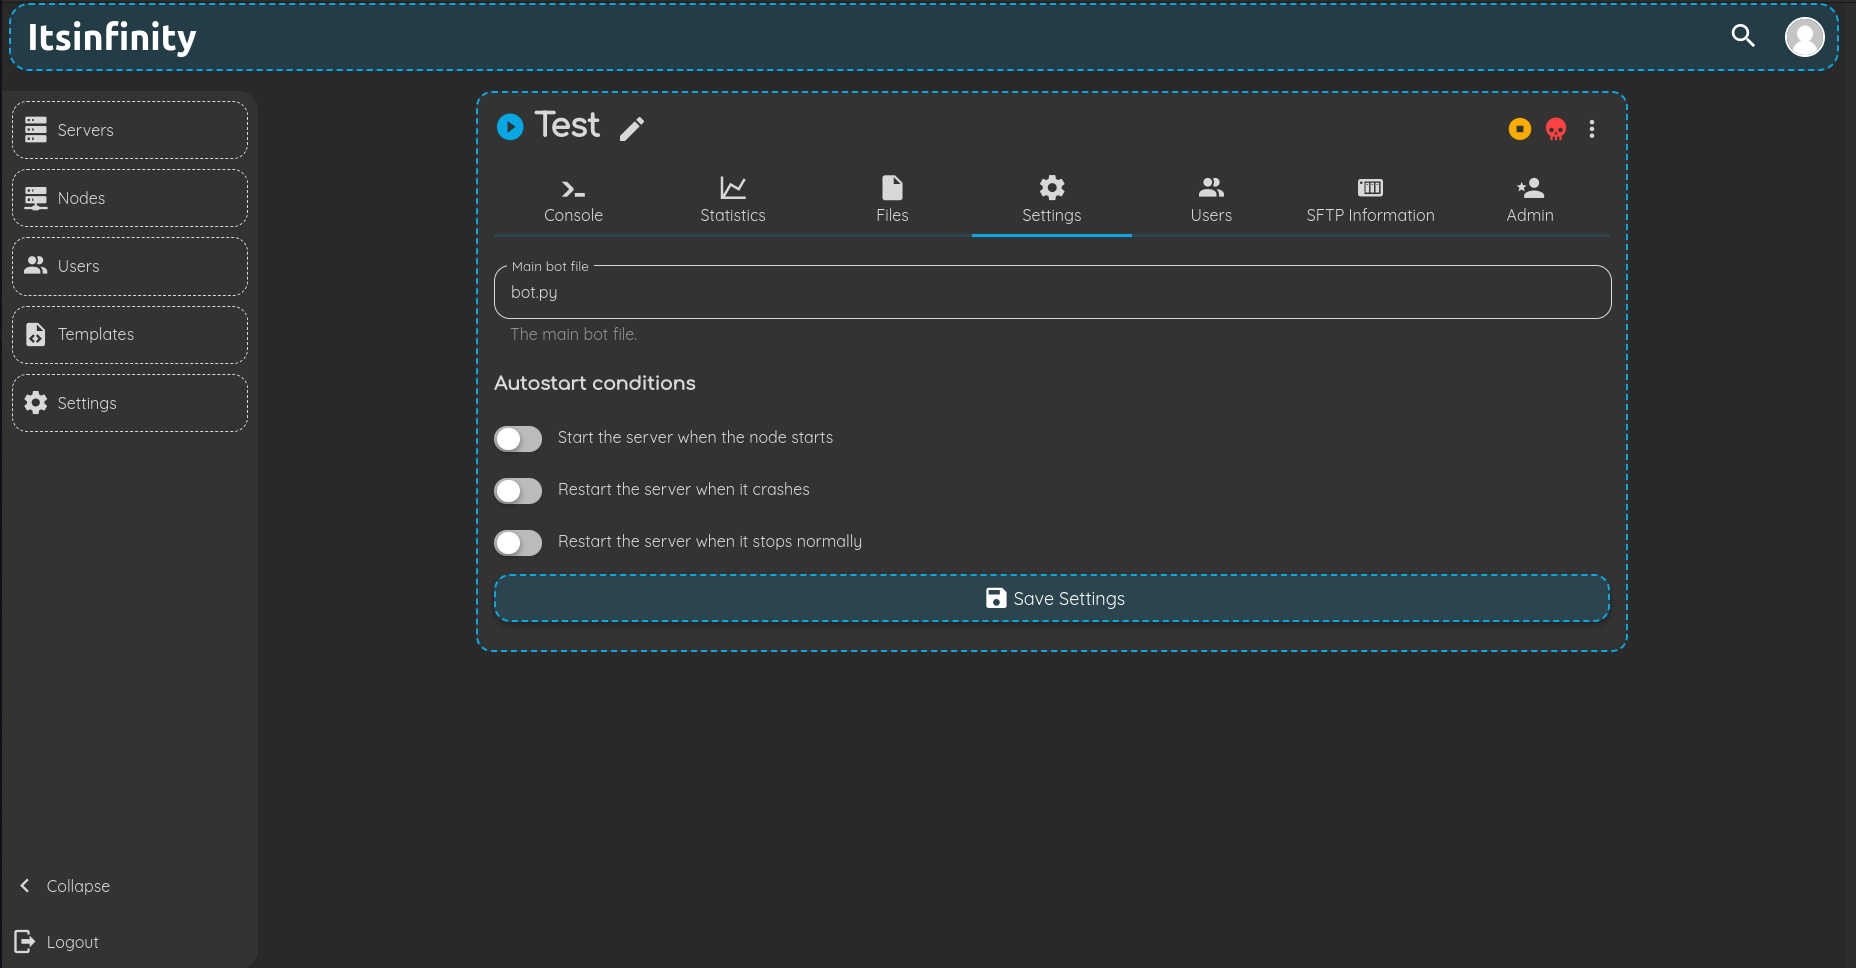Screen dimensions: 1856x968
Task: Open Settings in the sidebar
Action: tap(130, 403)
